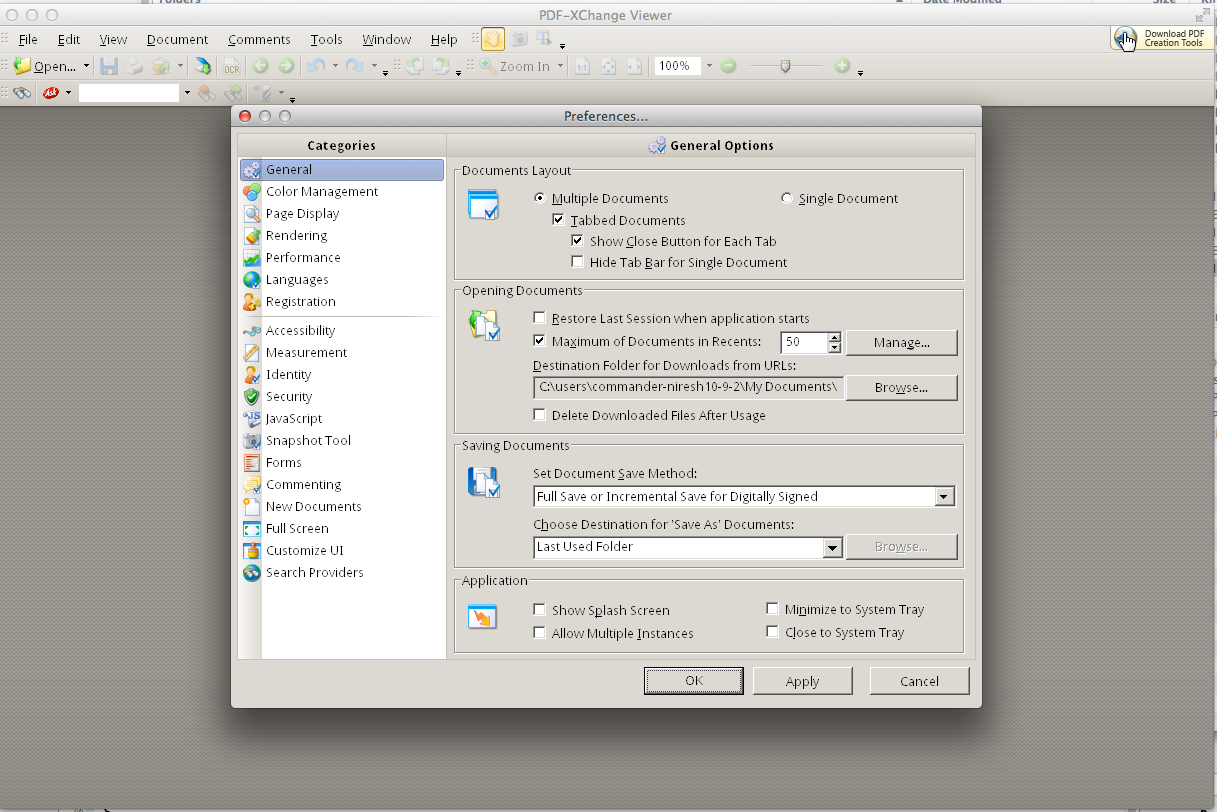This screenshot has width=1217, height=812.
Task: Click the Manage... recents button
Action: pyautogui.click(x=902, y=343)
